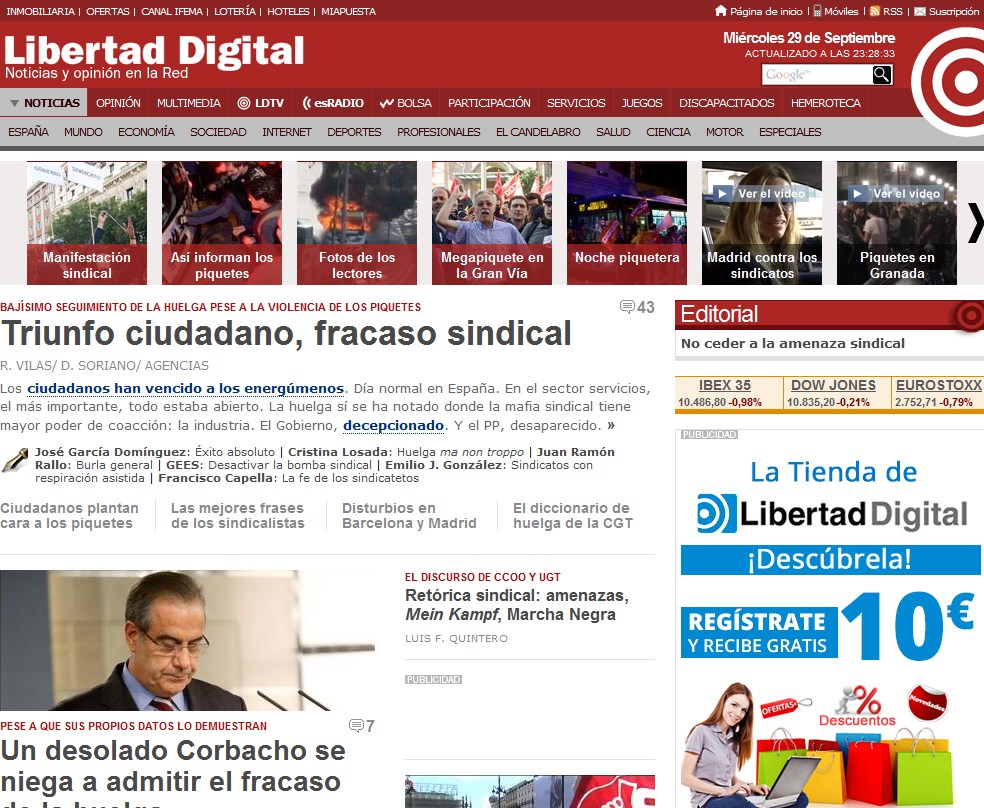This screenshot has height=808, width=984.
Task: Click the comments bubble showing 7
Action: click(356, 726)
